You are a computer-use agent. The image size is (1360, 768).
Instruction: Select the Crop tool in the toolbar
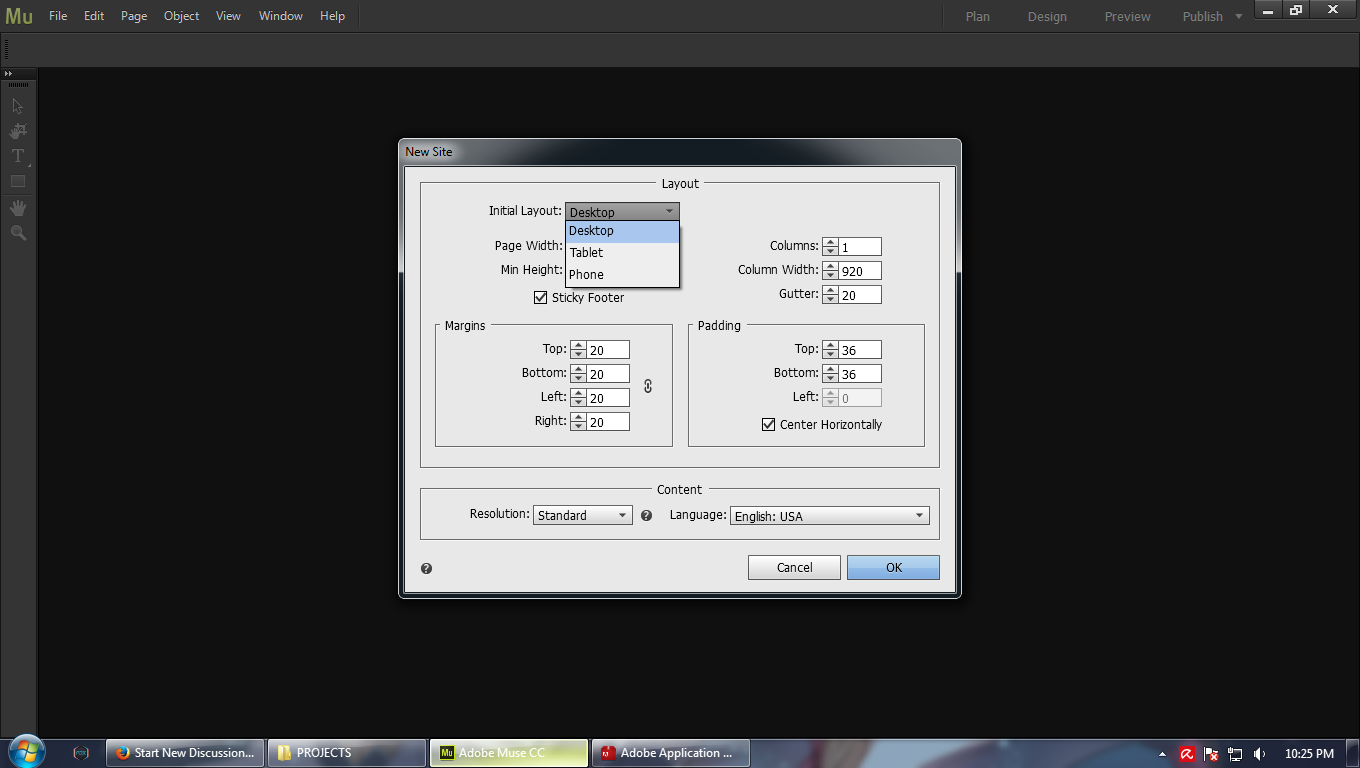(18, 131)
